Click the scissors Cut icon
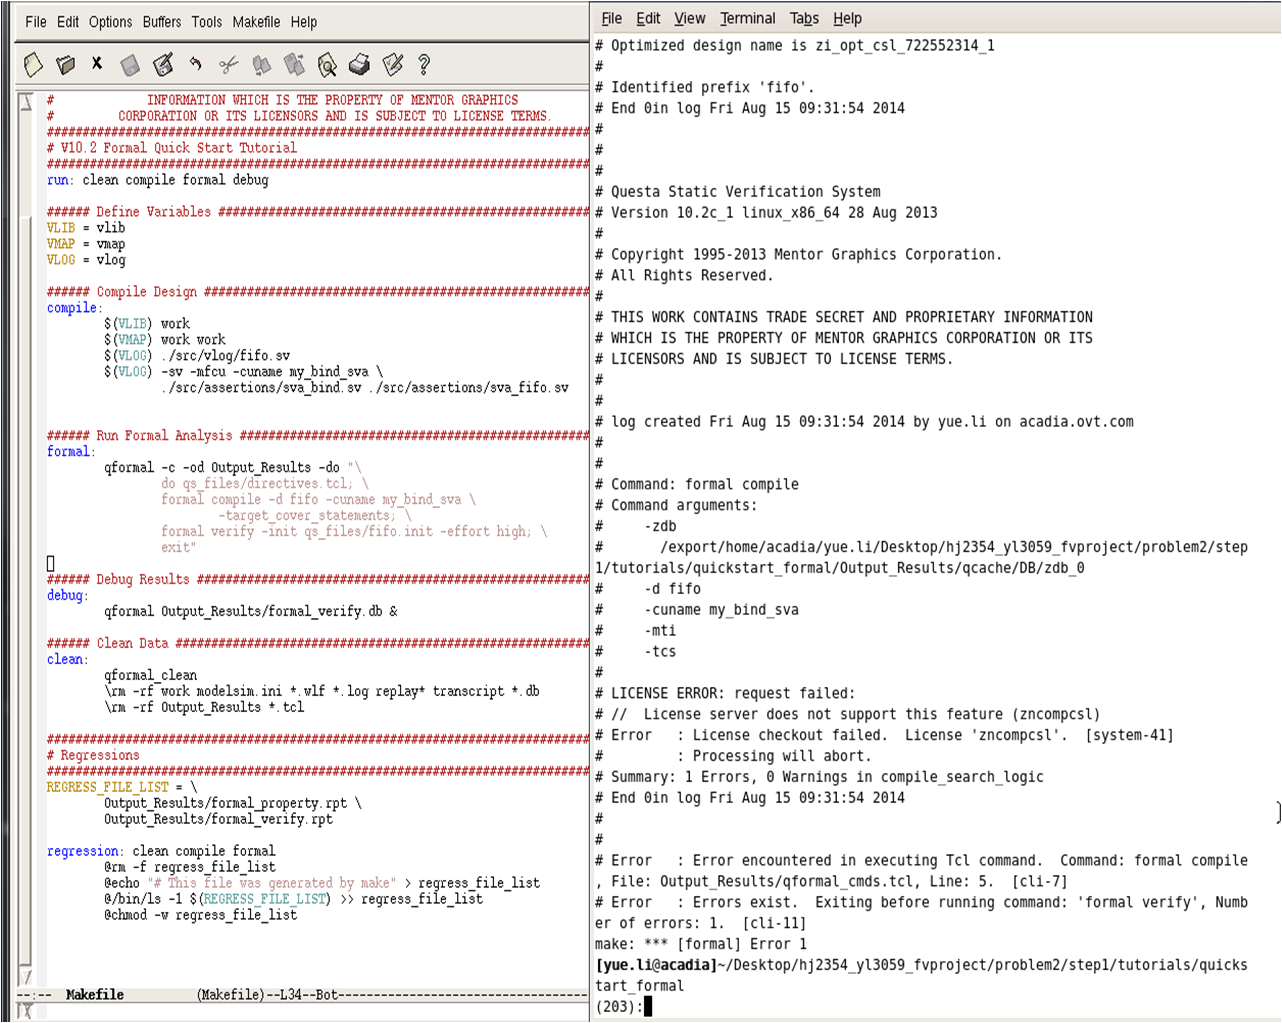Screen dimensions: 1282x1023 pyautogui.click(x=229, y=65)
